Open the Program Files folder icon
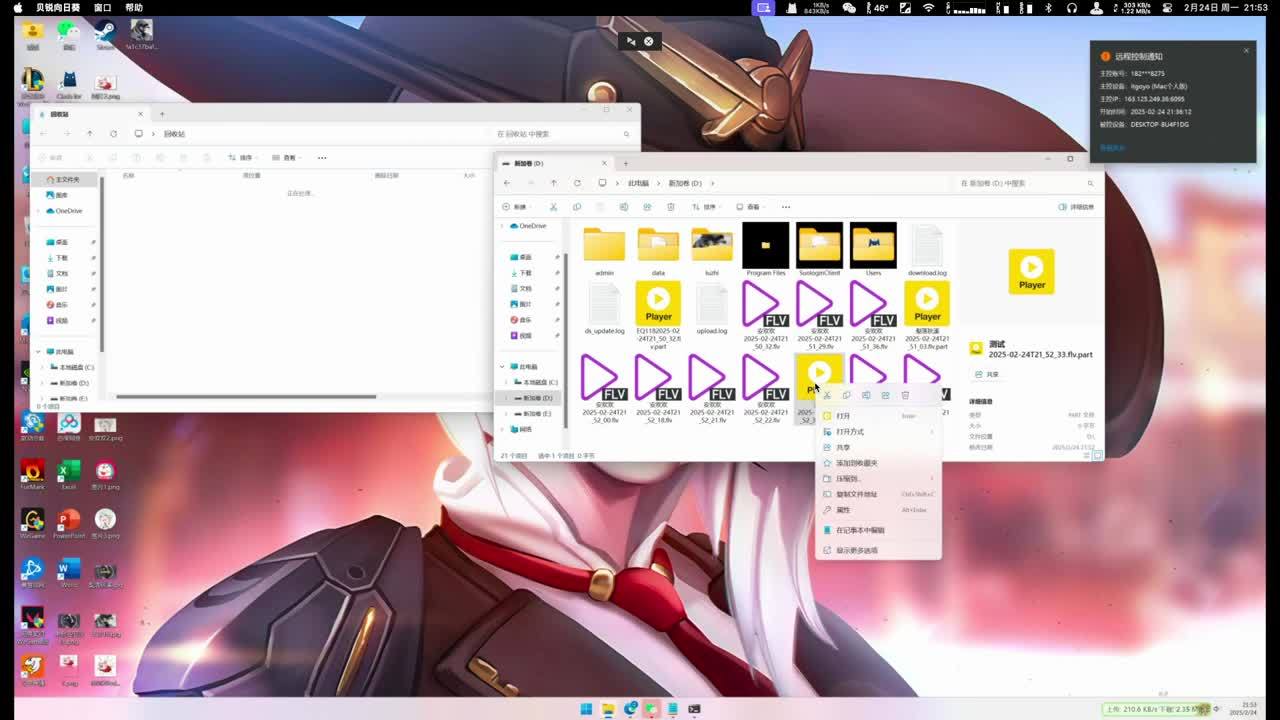 [765, 245]
